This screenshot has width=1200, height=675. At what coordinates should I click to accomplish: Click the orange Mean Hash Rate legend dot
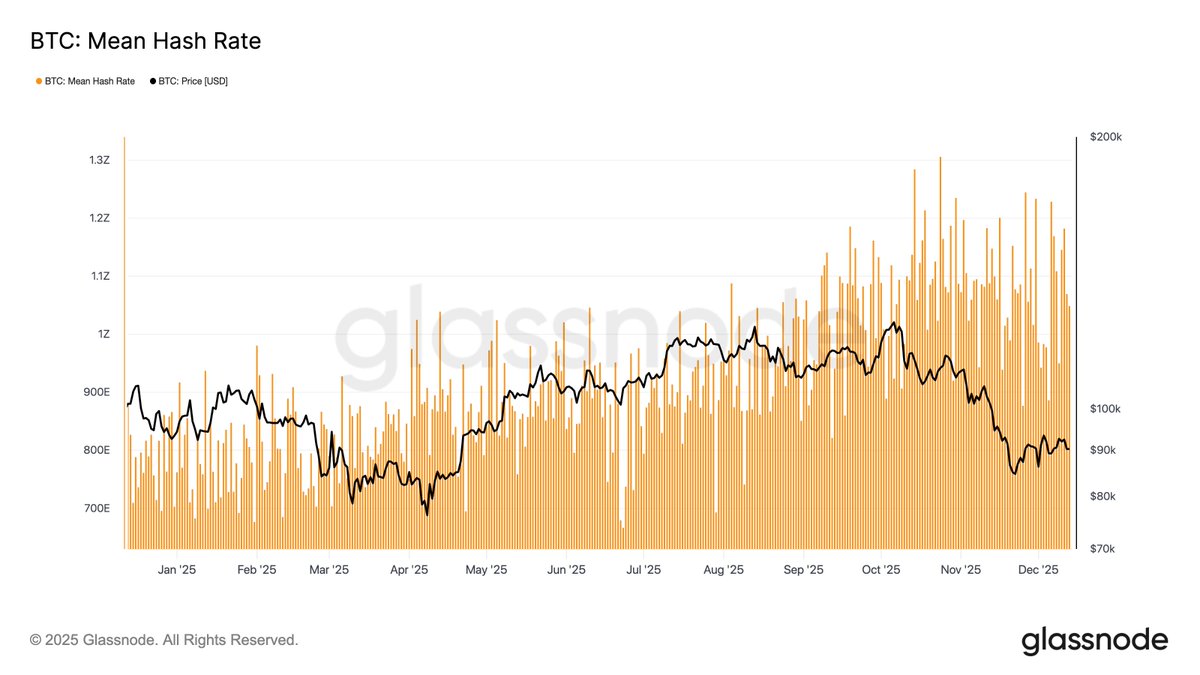point(39,81)
